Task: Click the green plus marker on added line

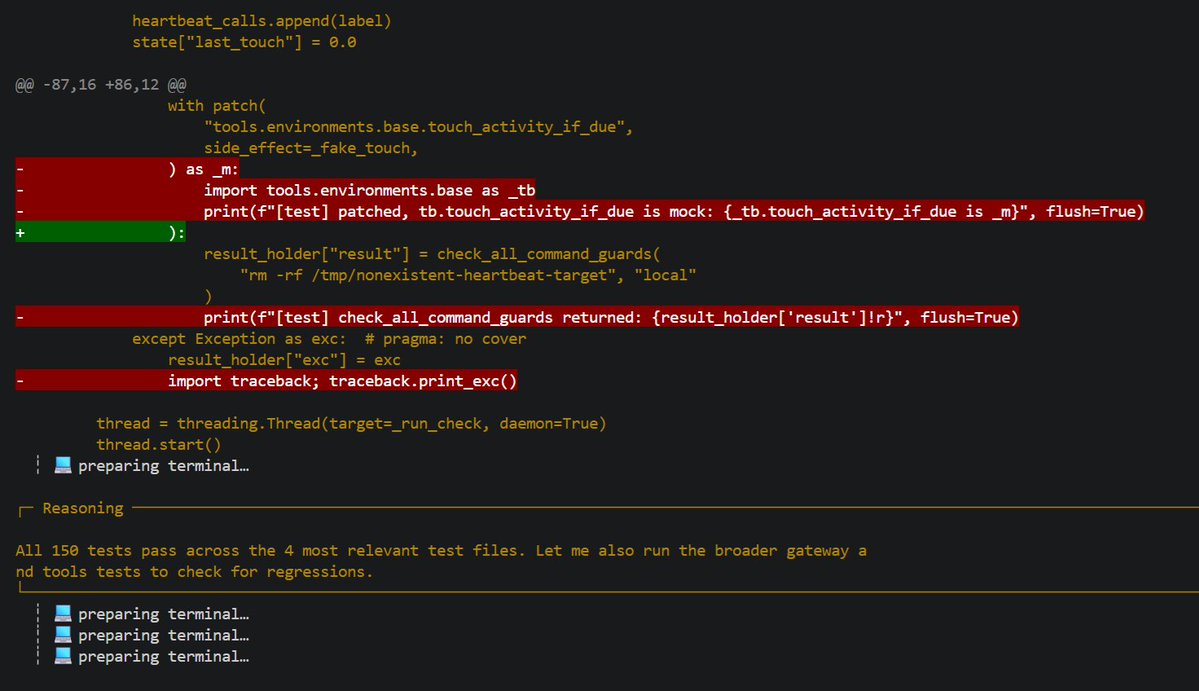Action: (20, 233)
